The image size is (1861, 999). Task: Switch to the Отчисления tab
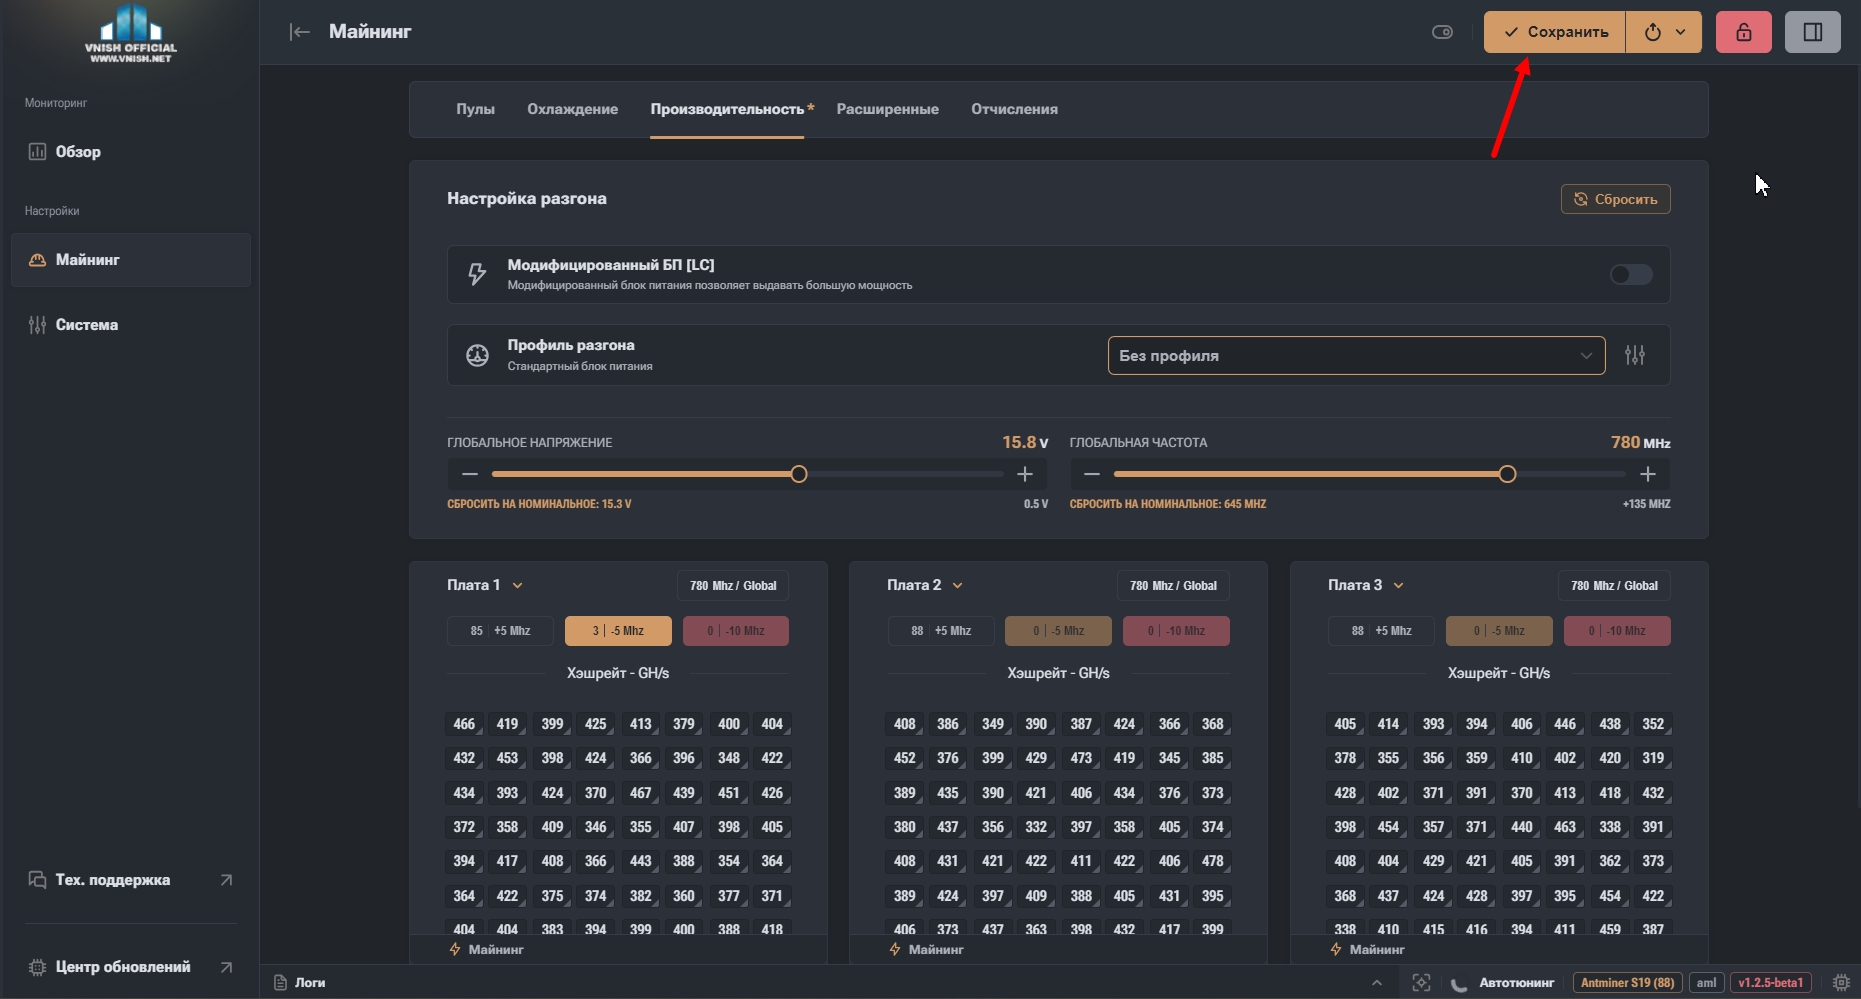coord(1014,109)
